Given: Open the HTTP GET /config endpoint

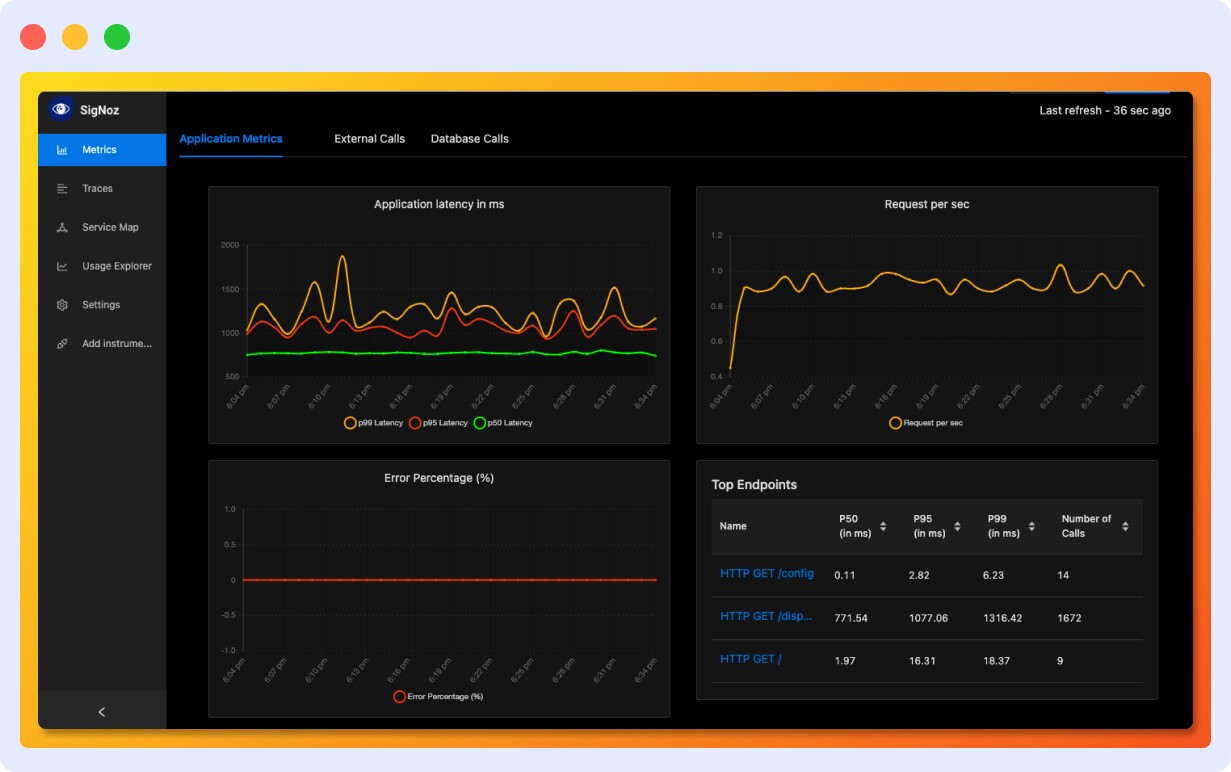Looking at the screenshot, I should pyautogui.click(x=766, y=575).
